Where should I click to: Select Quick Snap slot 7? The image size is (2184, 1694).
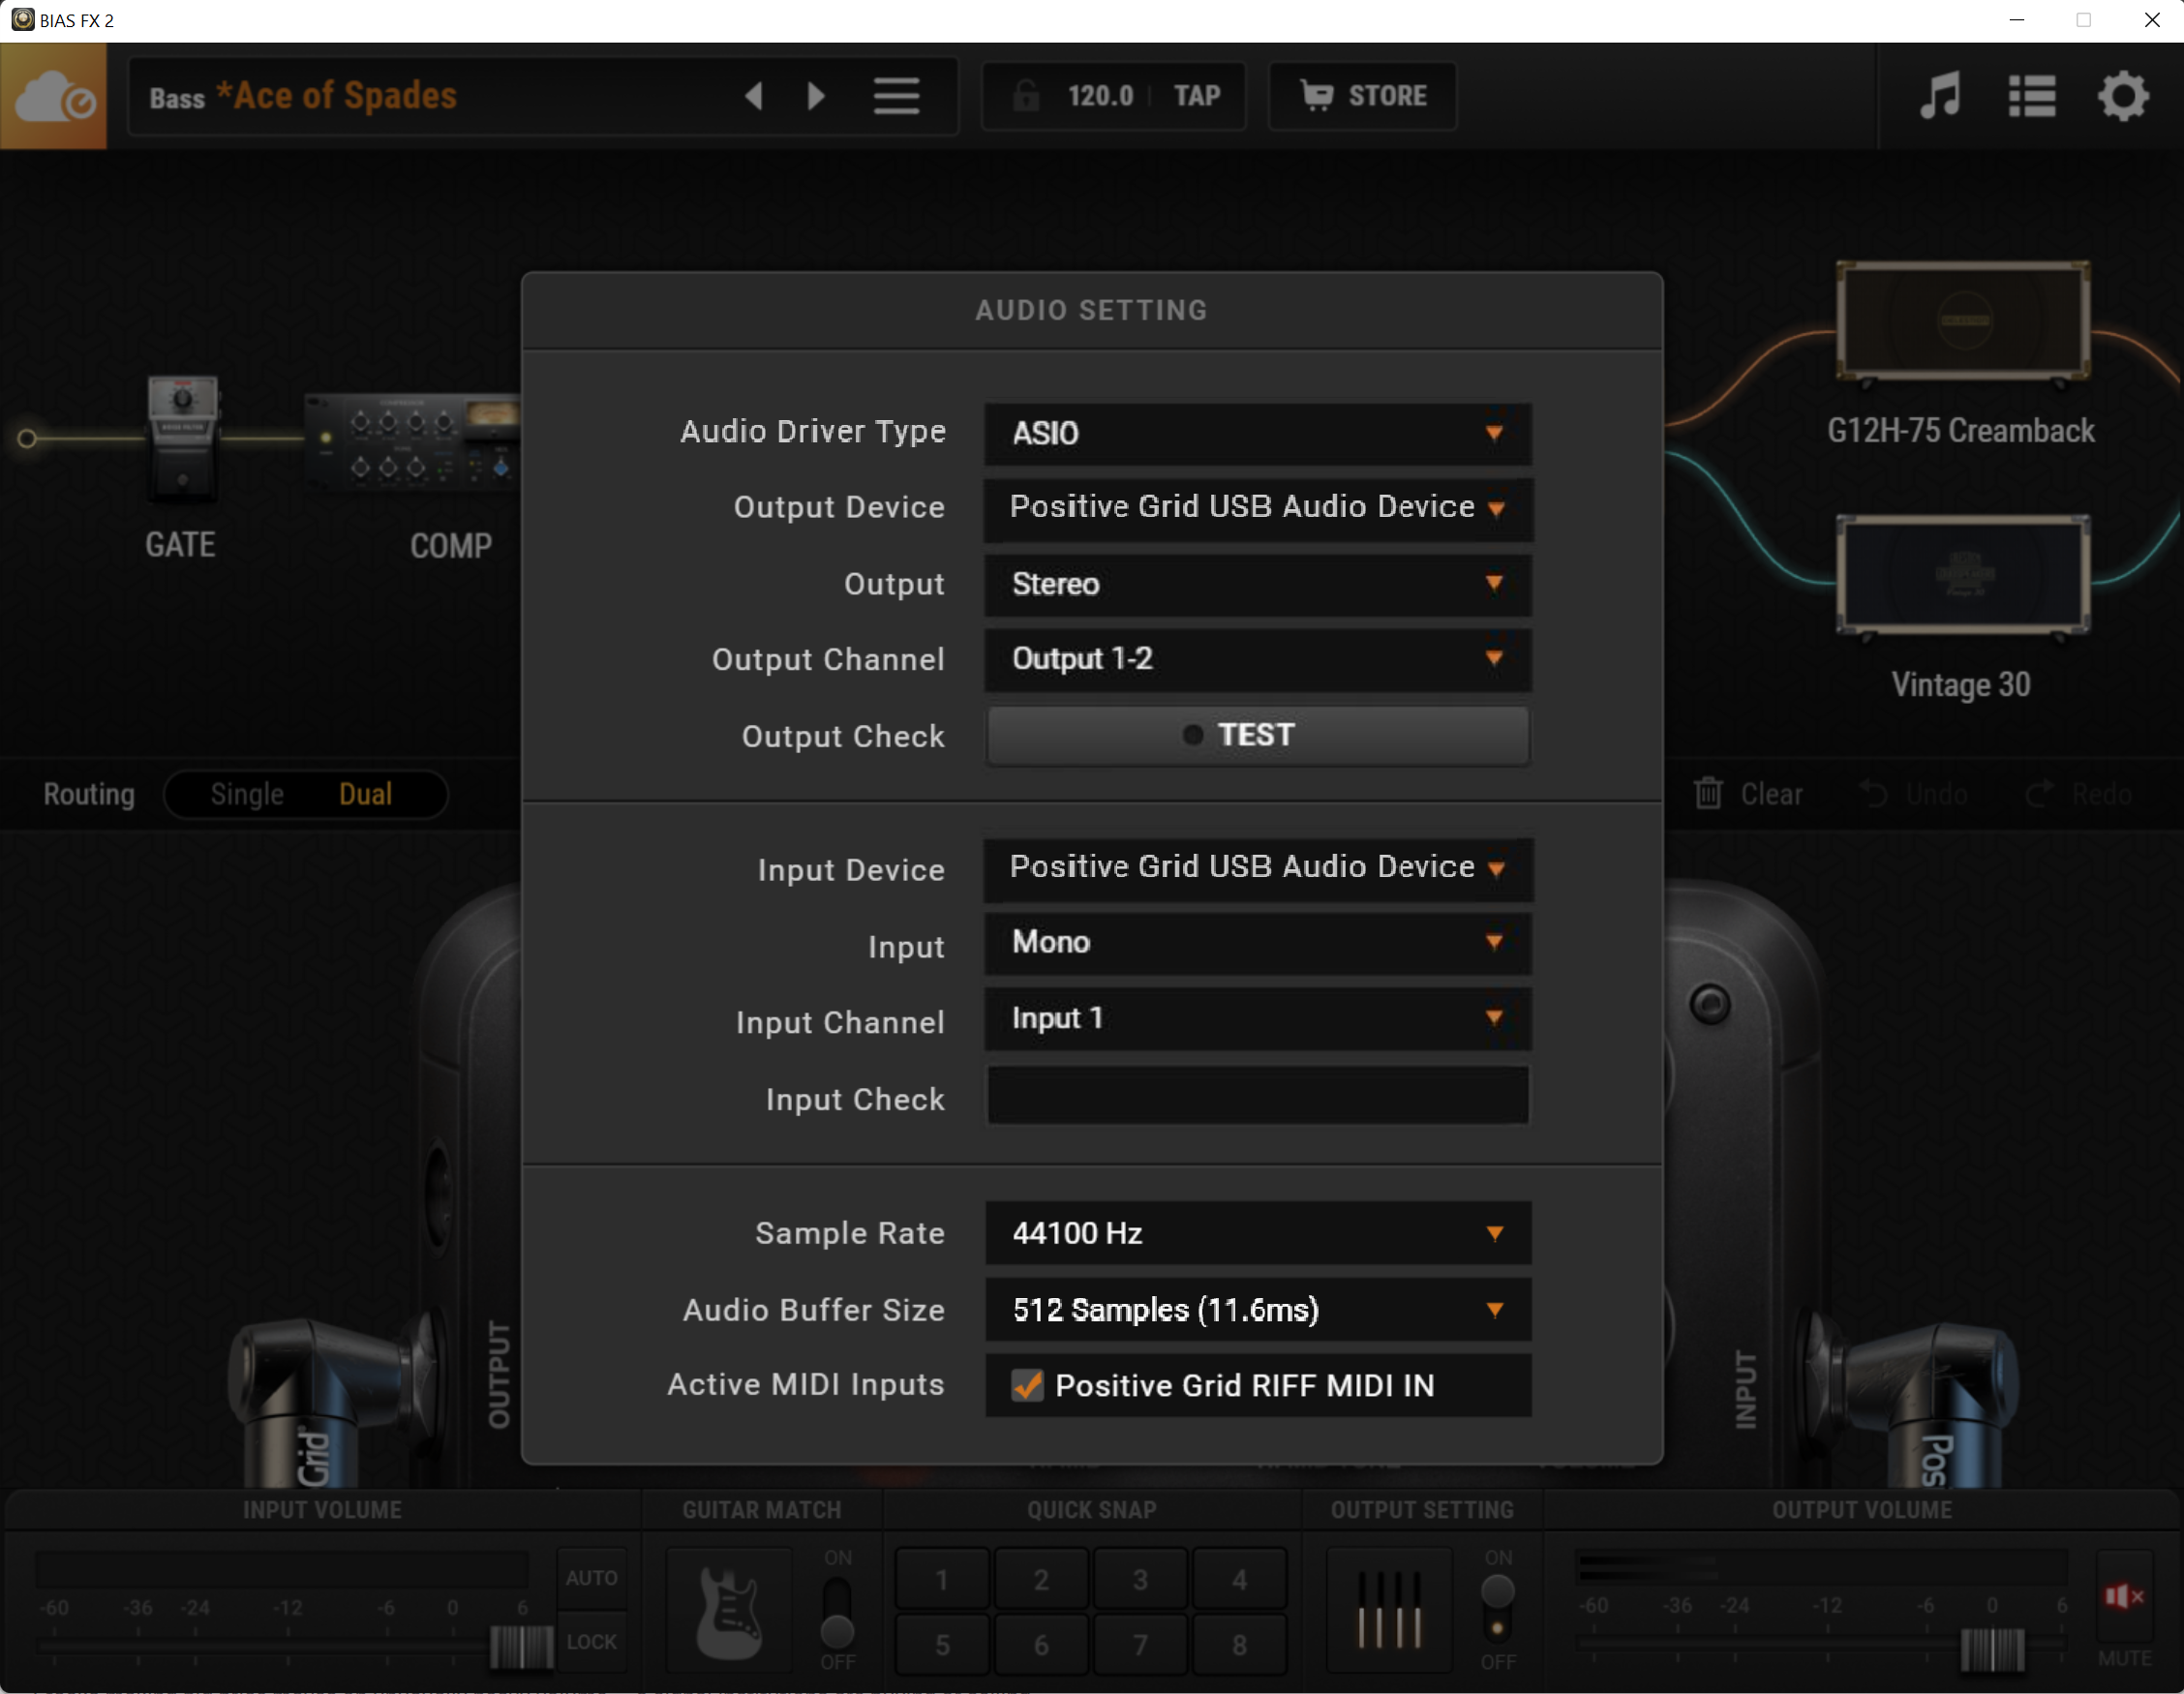(x=1140, y=1645)
